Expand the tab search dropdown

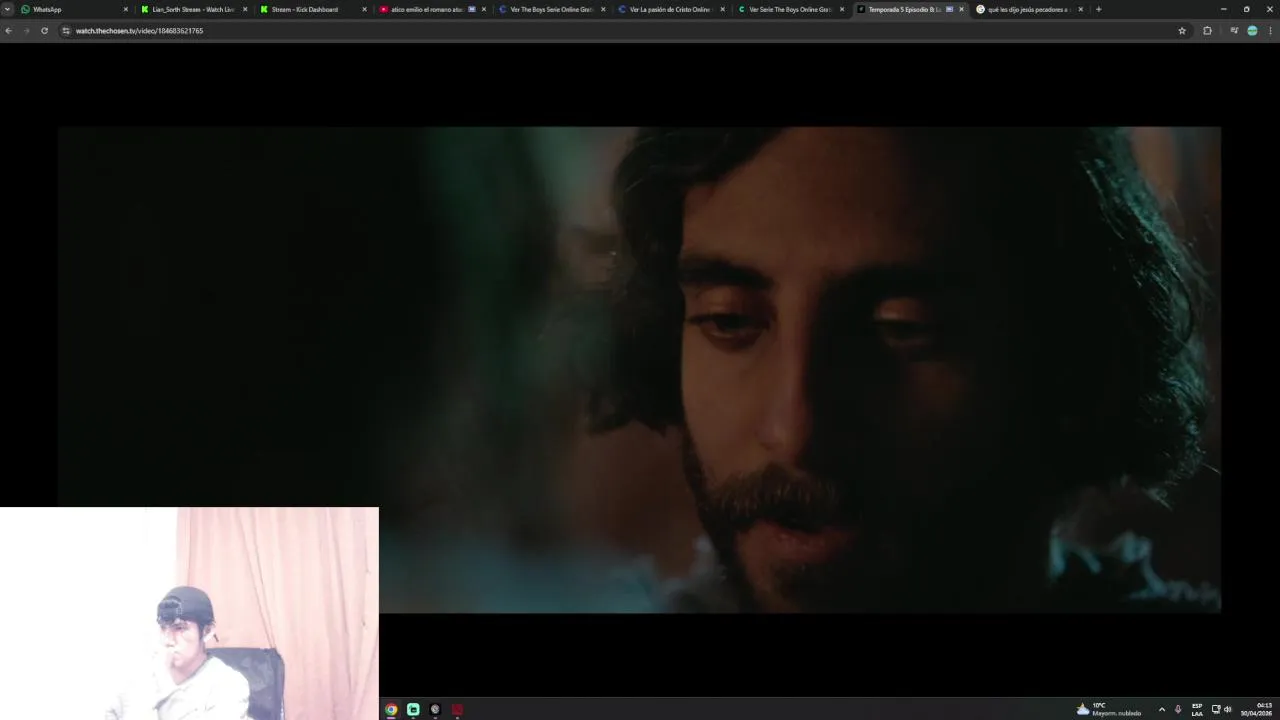click(x=7, y=9)
